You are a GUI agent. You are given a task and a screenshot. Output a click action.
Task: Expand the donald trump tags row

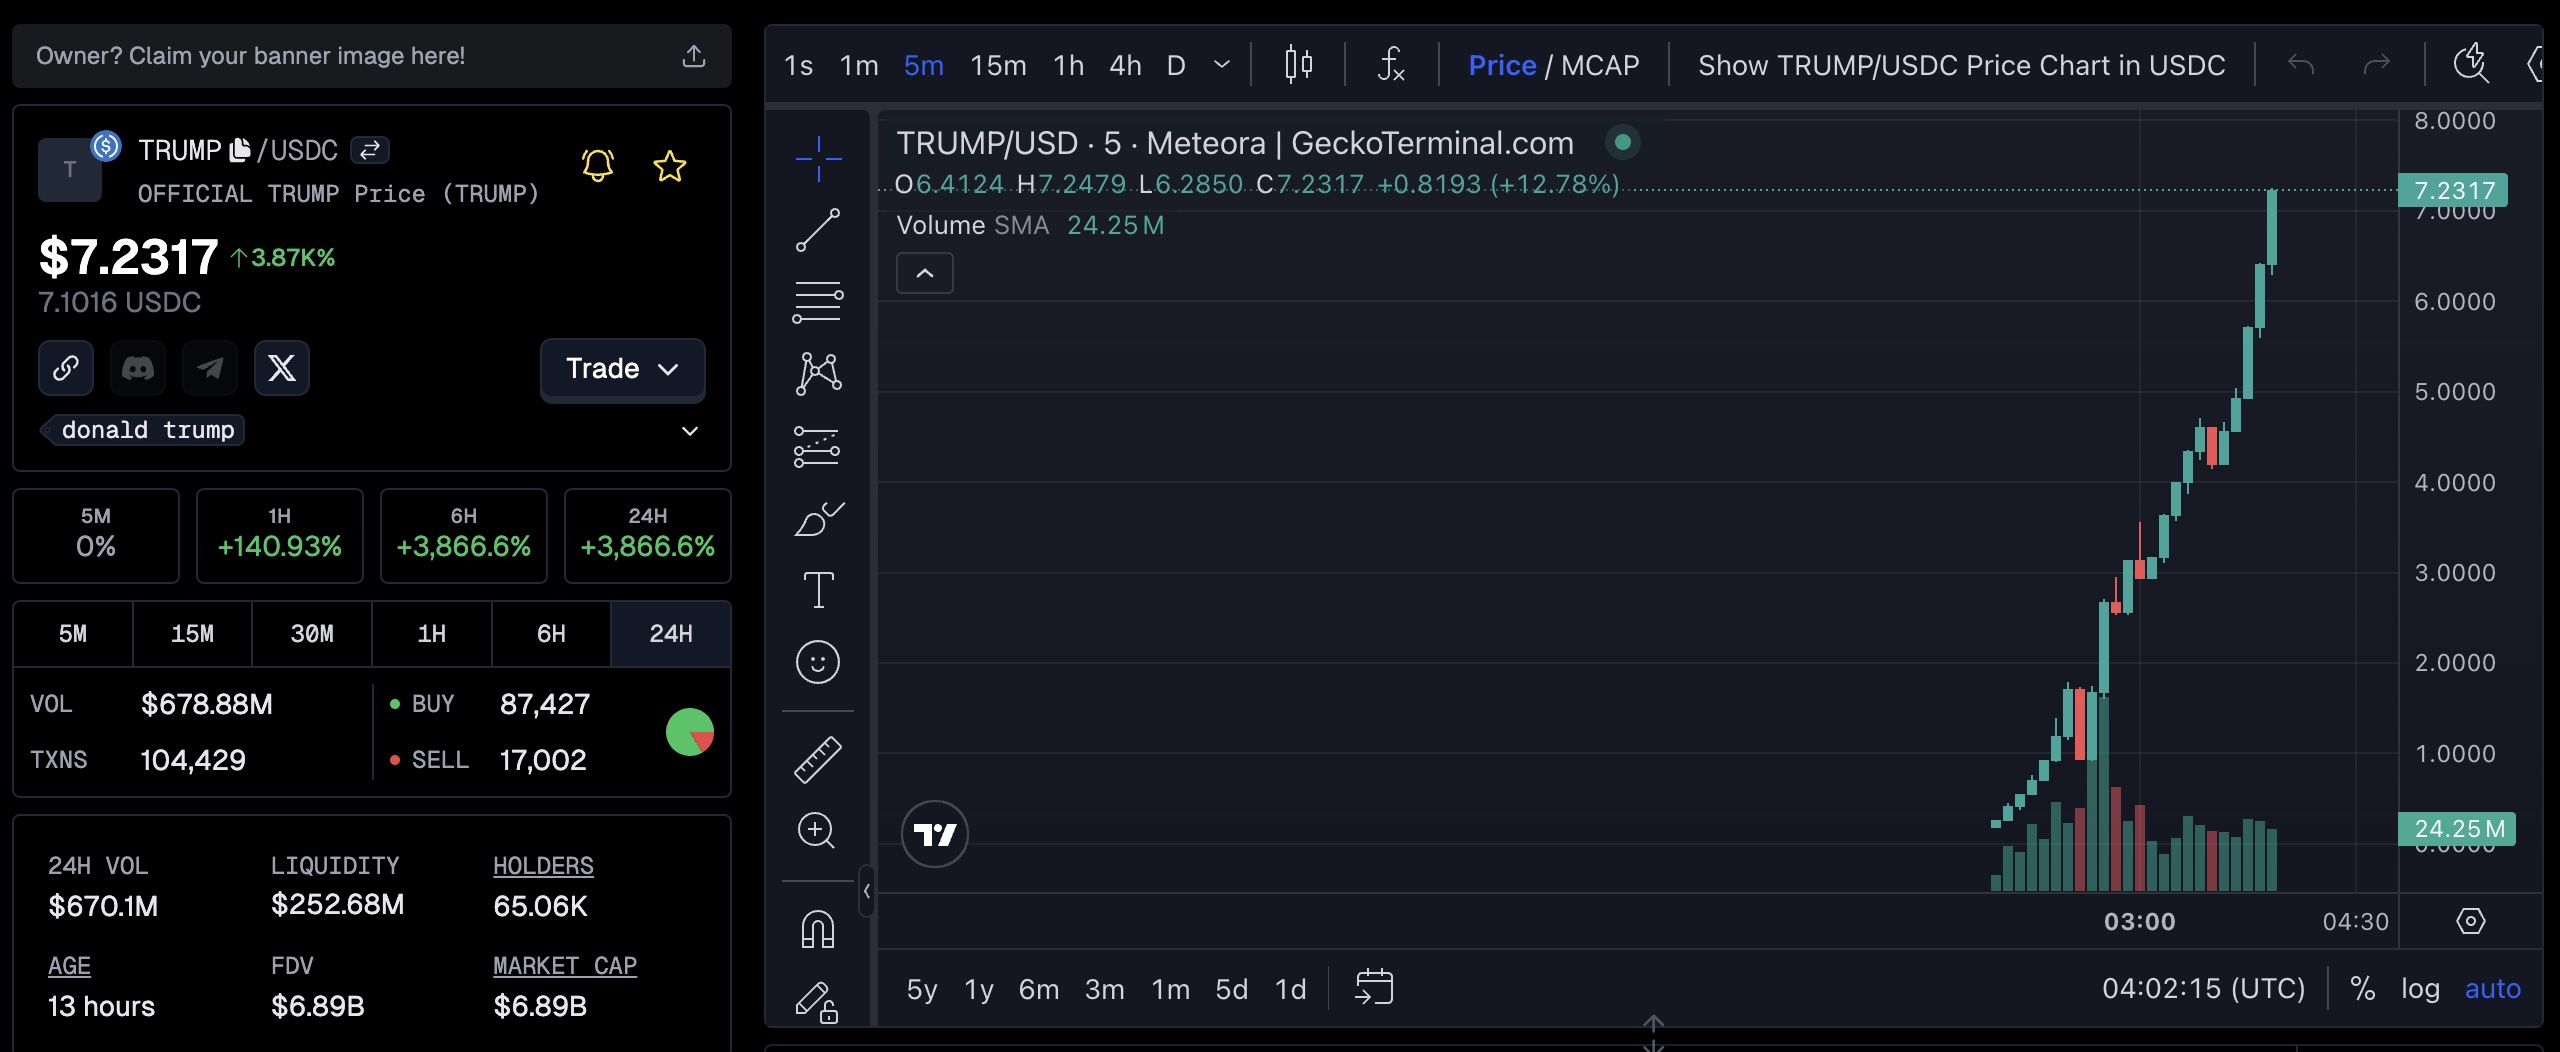690,431
